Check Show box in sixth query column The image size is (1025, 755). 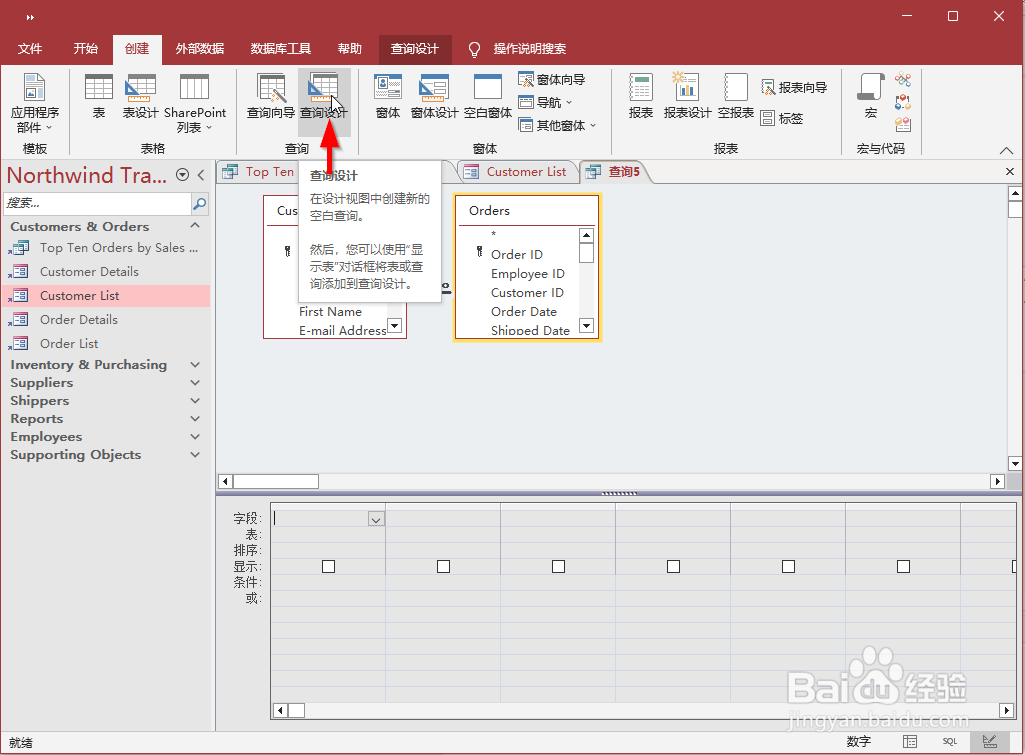click(x=903, y=566)
